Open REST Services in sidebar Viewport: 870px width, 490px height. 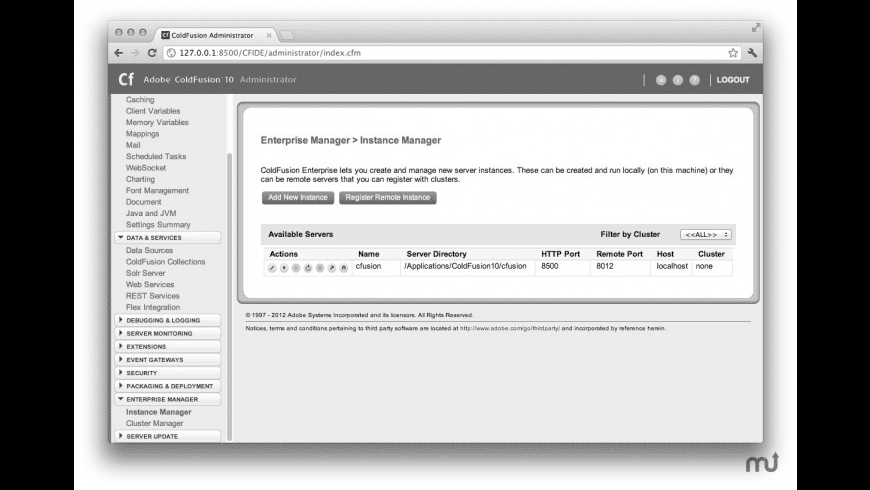[153, 296]
